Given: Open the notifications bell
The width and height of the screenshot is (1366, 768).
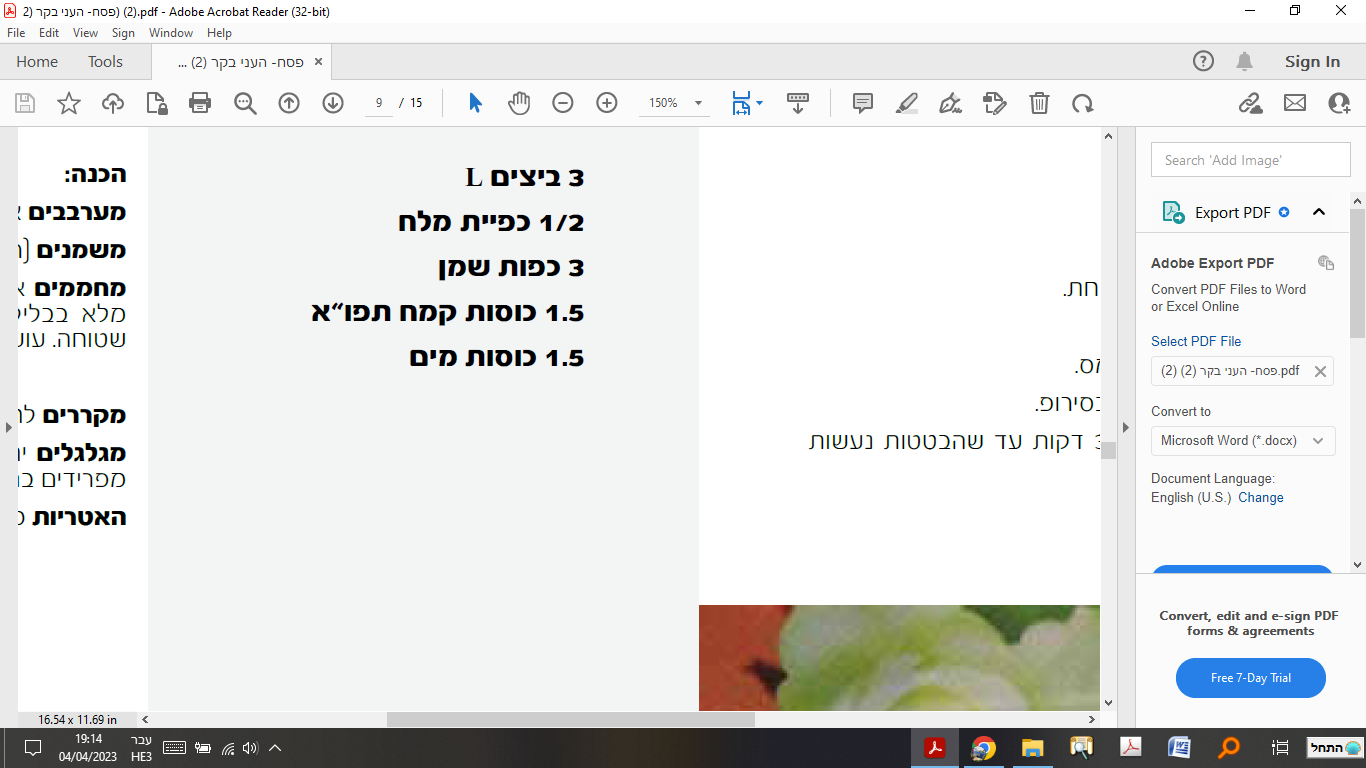Looking at the screenshot, I should click(x=1245, y=61).
